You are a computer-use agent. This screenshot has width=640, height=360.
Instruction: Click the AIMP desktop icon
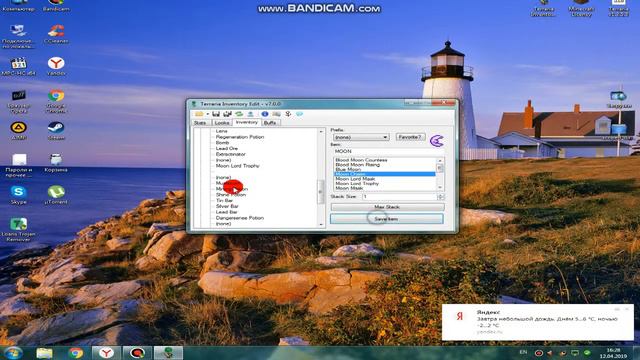tap(18, 131)
